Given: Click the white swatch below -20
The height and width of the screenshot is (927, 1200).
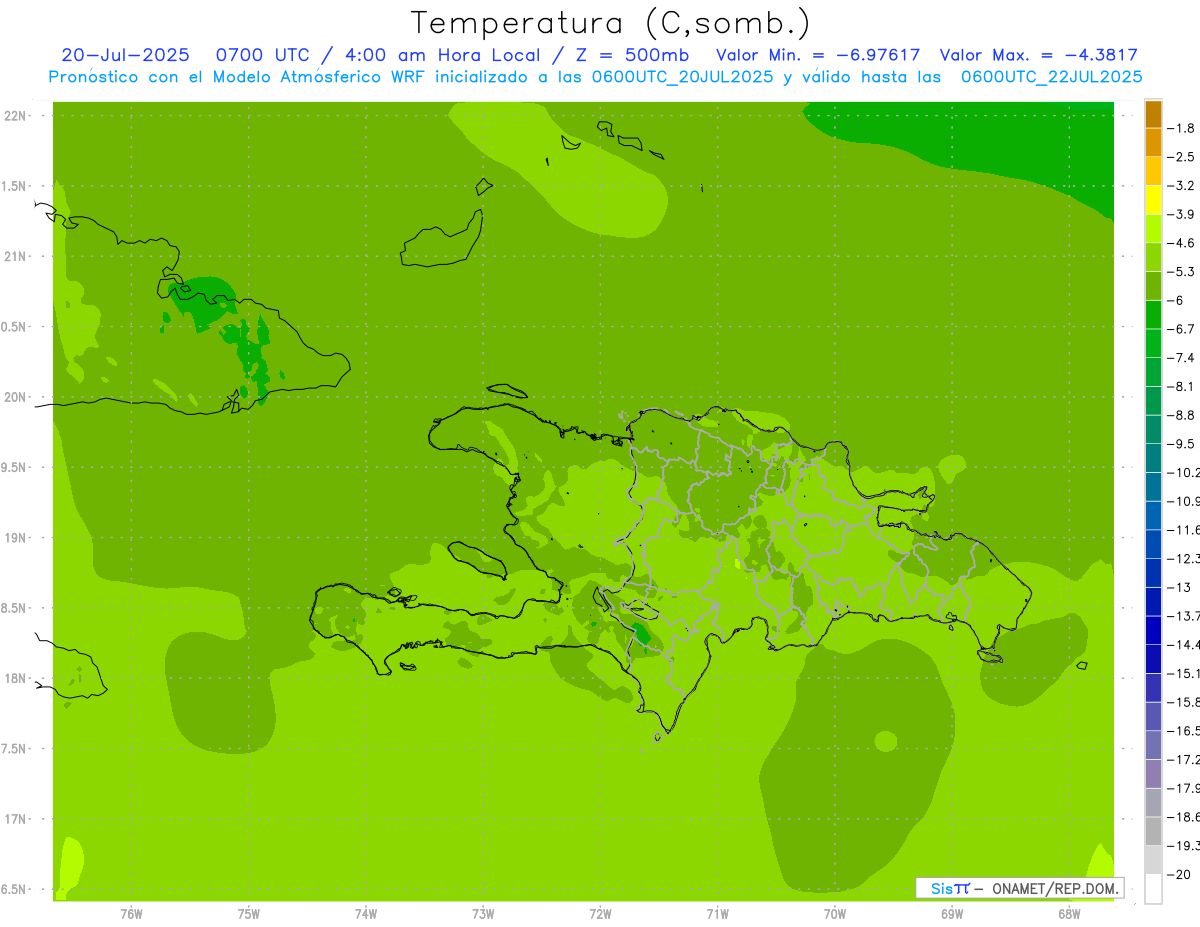Looking at the screenshot, I should pos(1153,889).
